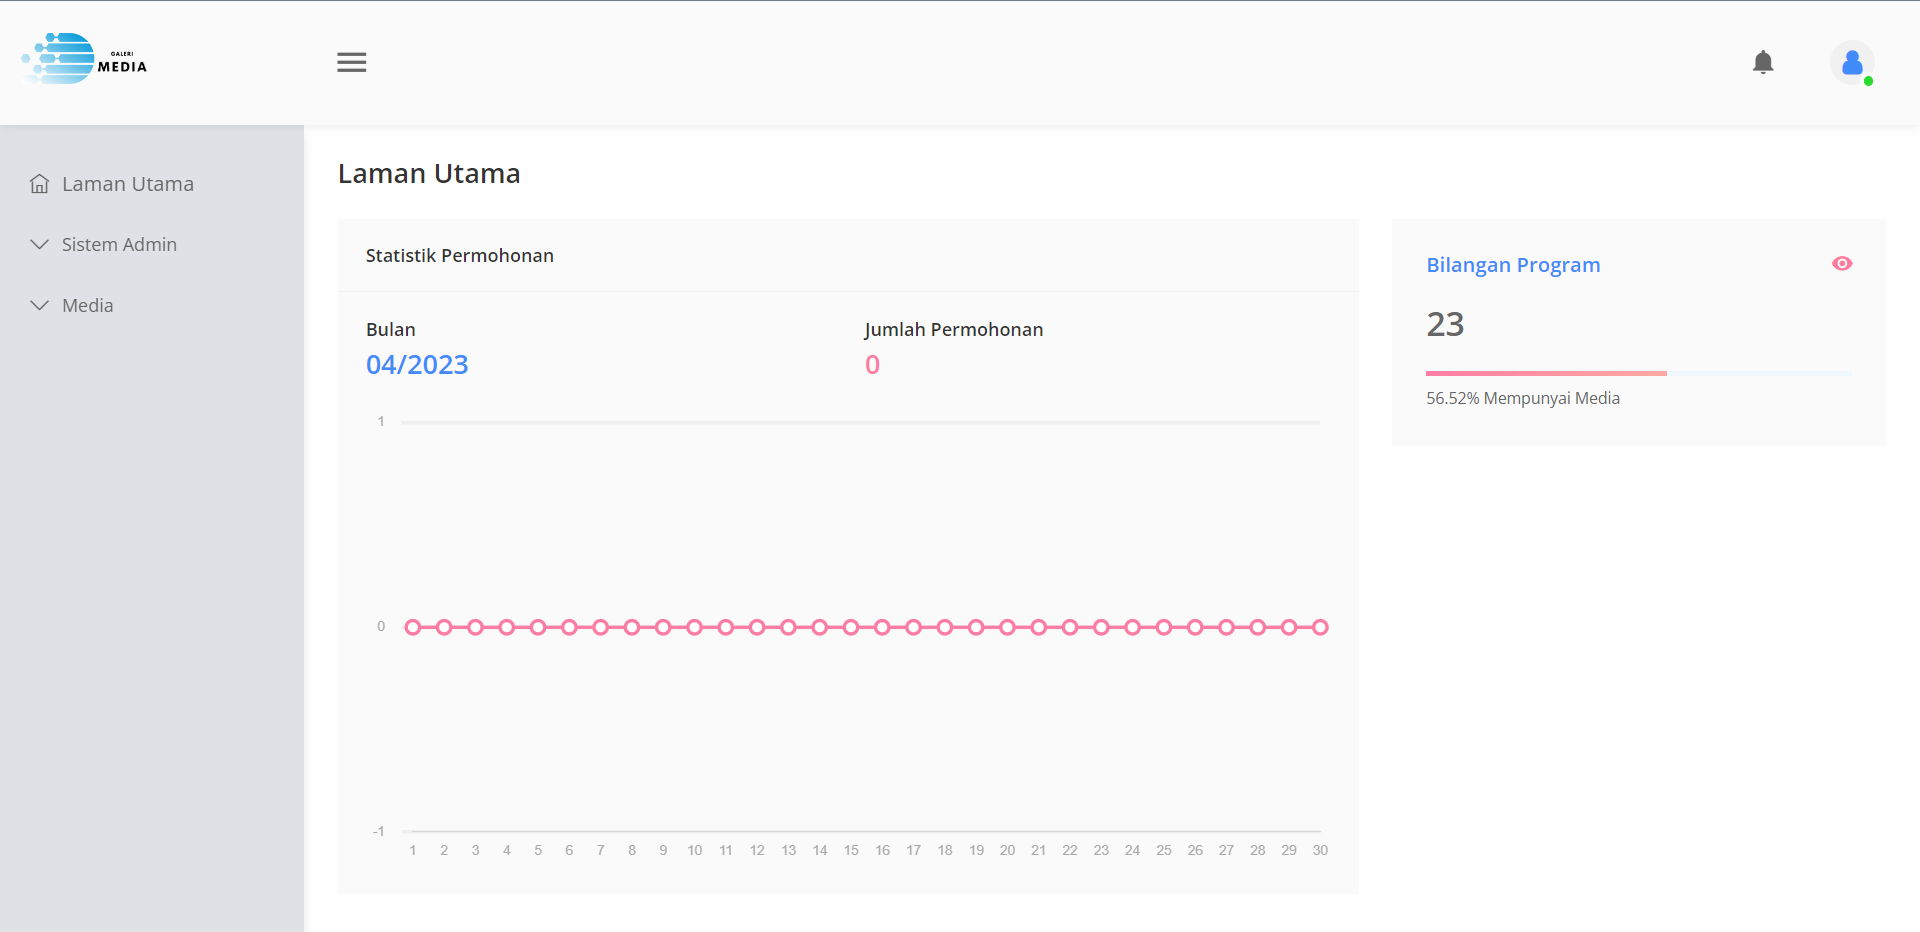1920x932 pixels.
Task: Expand the Media chevron
Action: (x=40, y=306)
